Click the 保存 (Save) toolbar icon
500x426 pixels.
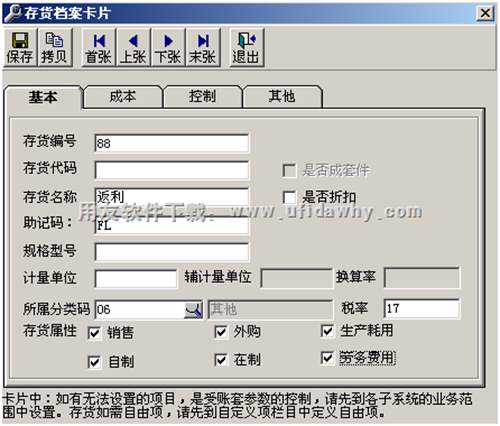[x=20, y=47]
